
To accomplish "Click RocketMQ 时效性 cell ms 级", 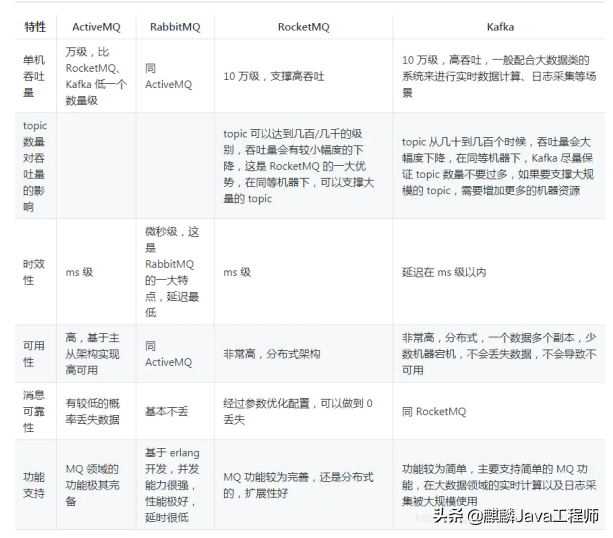I will [x=237, y=272].
